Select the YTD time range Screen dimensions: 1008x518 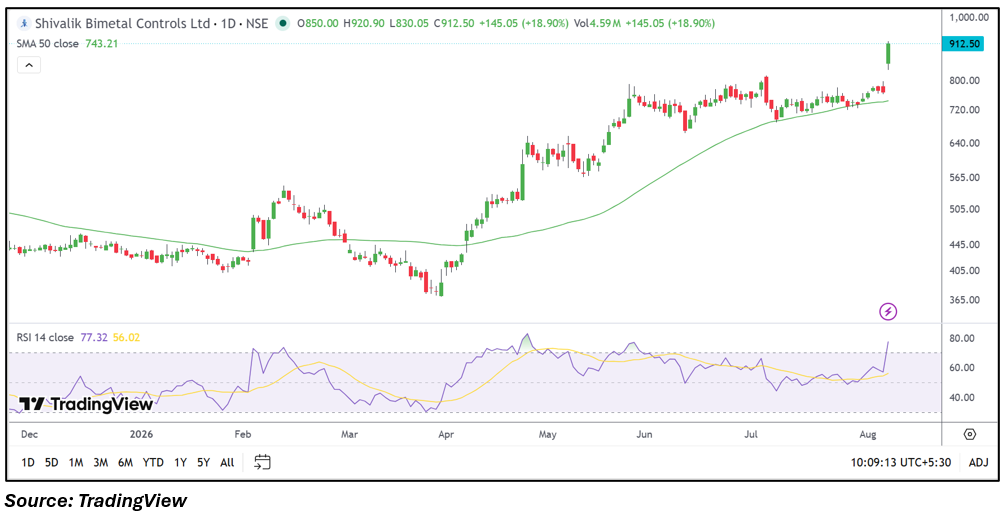point(153,463)
